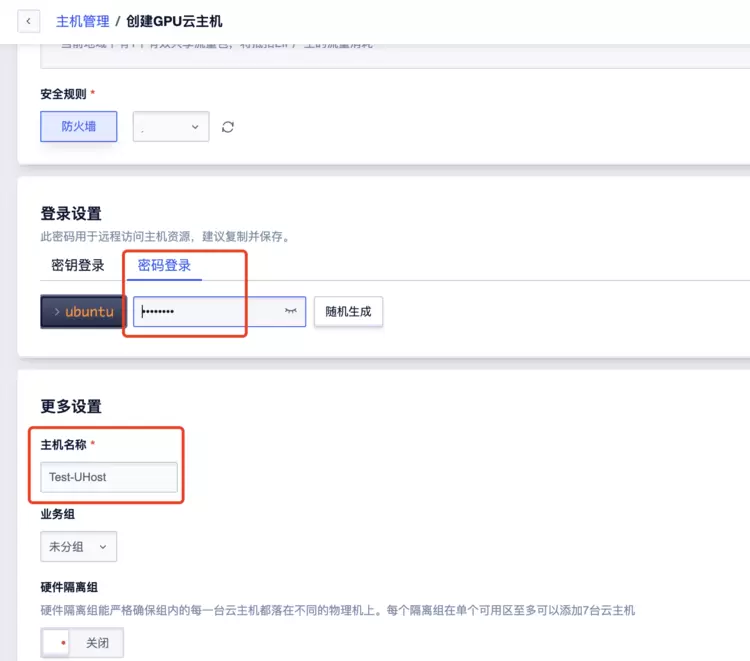750x661 pixels.
Task: Go to 主机管理 breadcrumb link
Action: click(82, 21)
